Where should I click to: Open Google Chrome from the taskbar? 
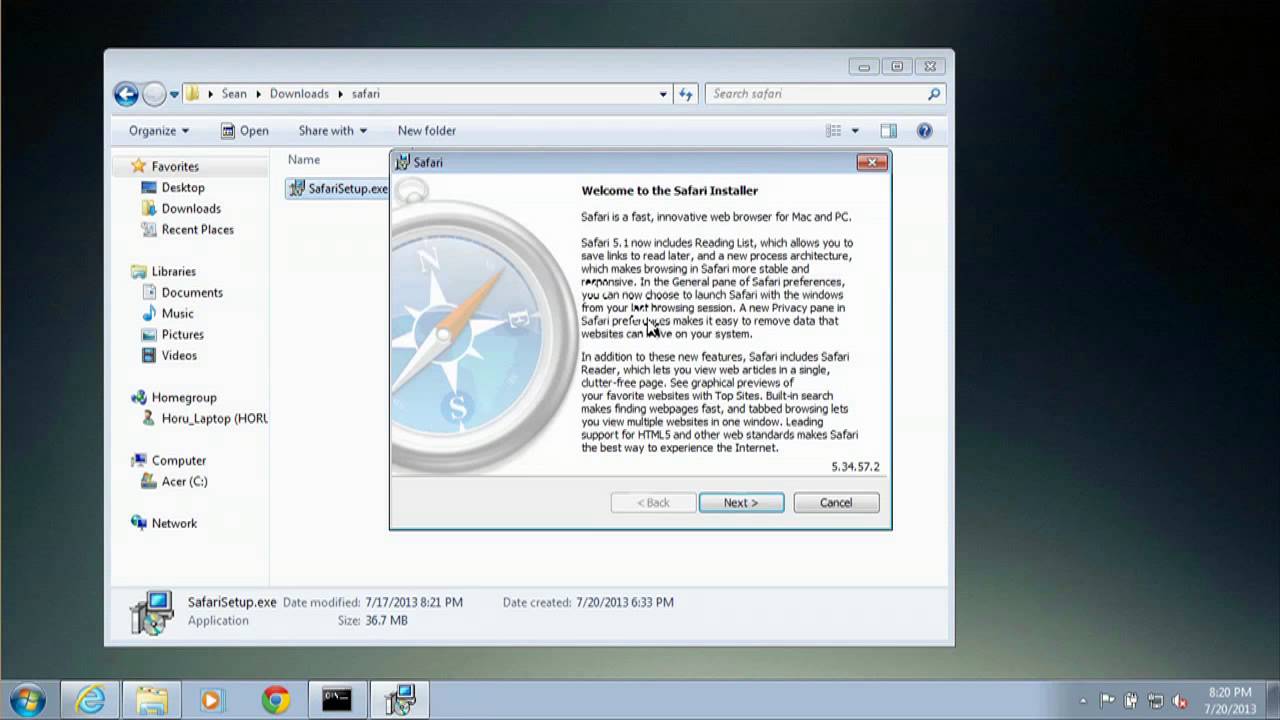click(276, 699)
